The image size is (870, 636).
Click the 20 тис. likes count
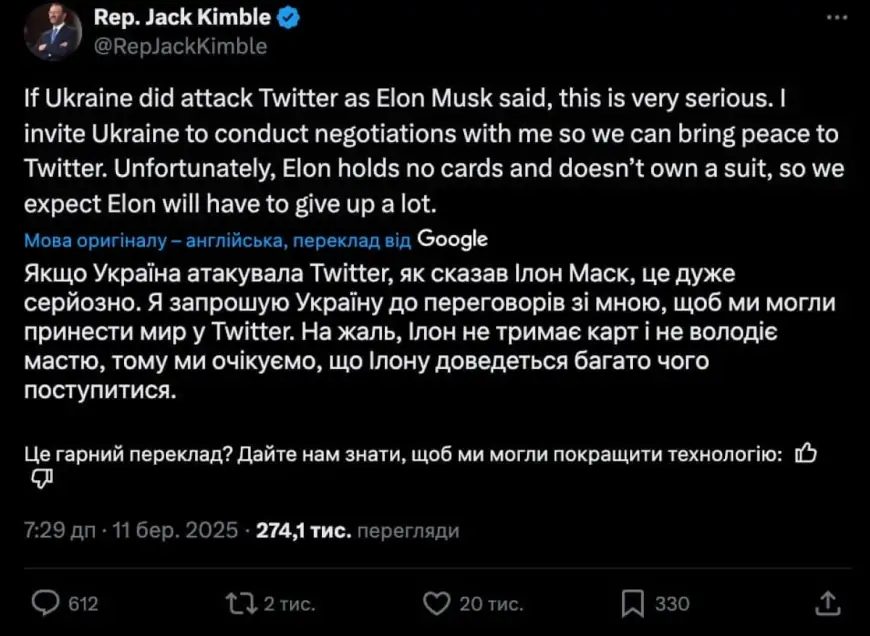[490, 603]
